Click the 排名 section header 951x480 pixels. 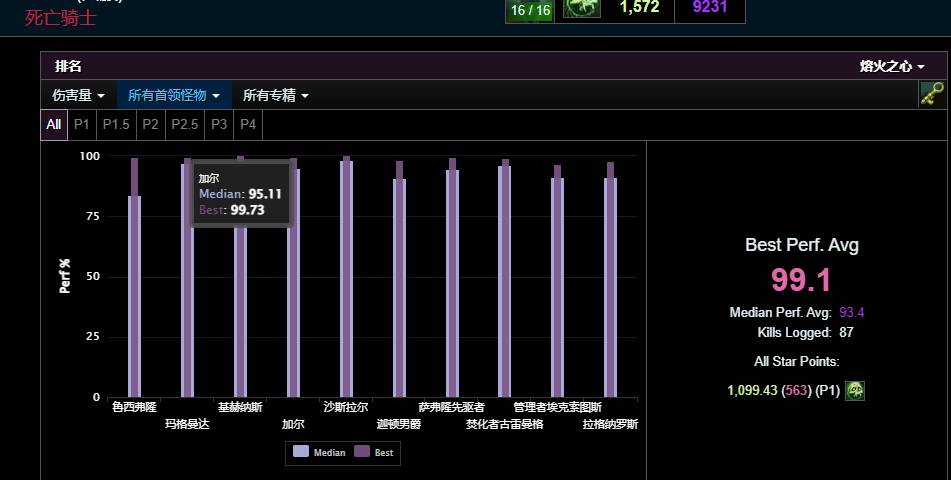tap(69, 66)
